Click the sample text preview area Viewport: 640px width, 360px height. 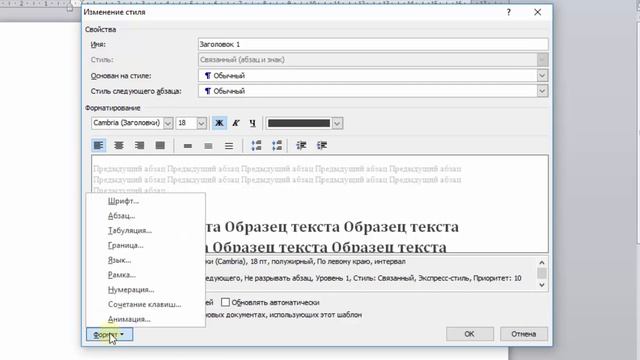320,204
